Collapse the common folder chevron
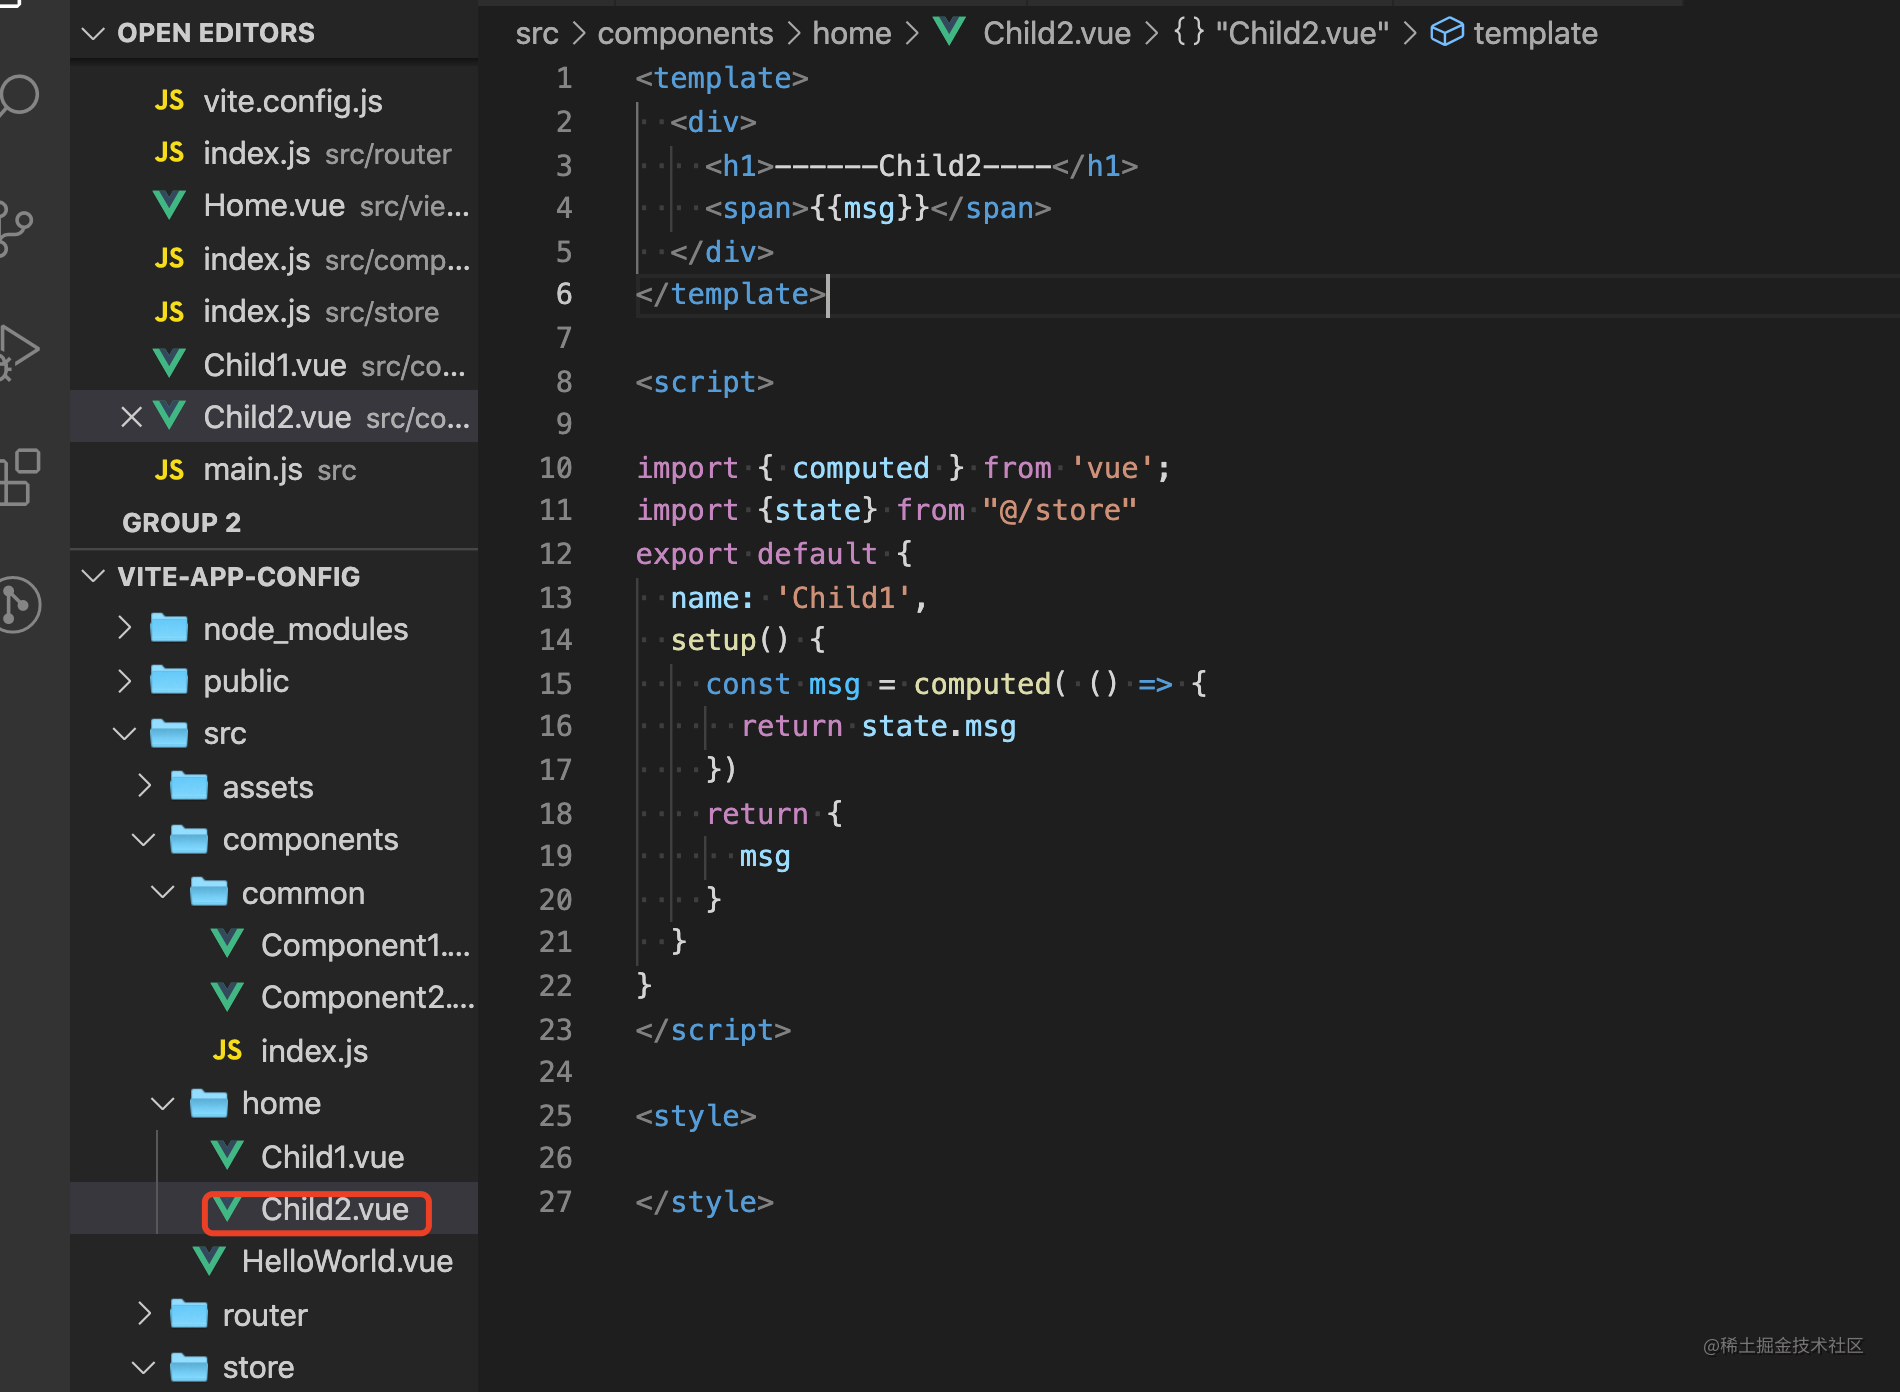 [163, 892]
